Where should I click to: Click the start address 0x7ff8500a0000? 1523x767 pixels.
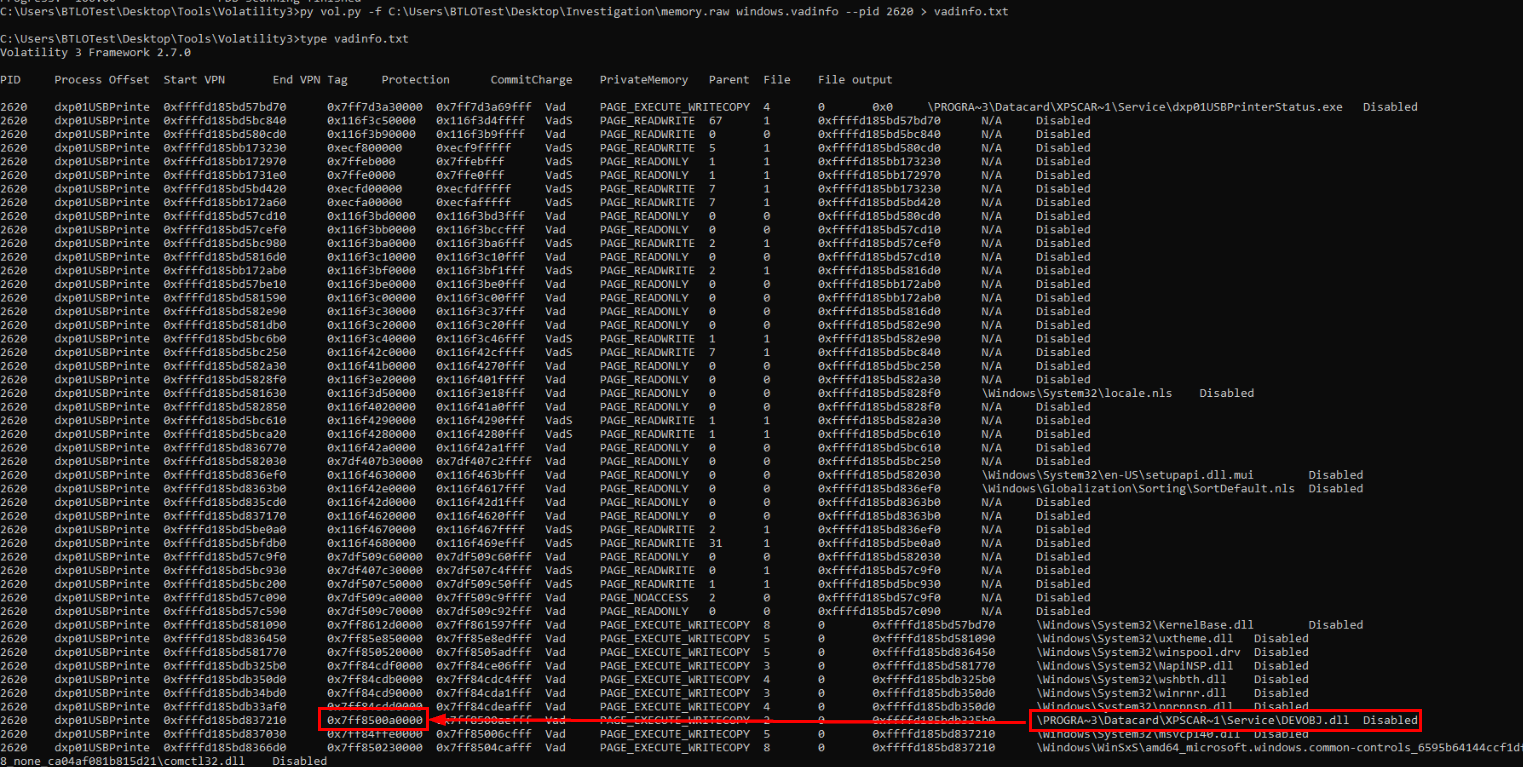tap(374, 720)
